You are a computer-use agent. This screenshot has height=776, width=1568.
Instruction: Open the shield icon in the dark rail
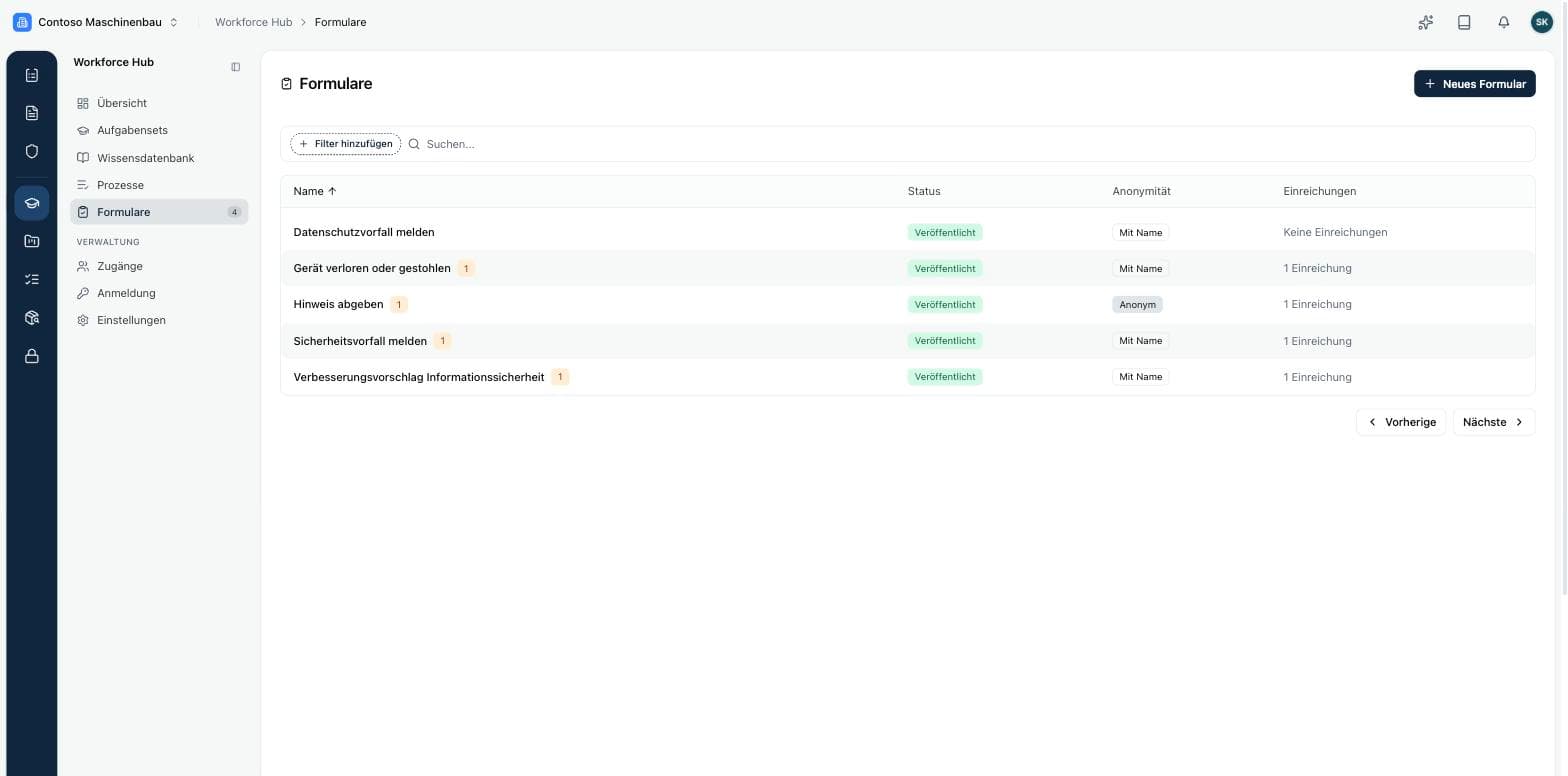pos(31,152)
